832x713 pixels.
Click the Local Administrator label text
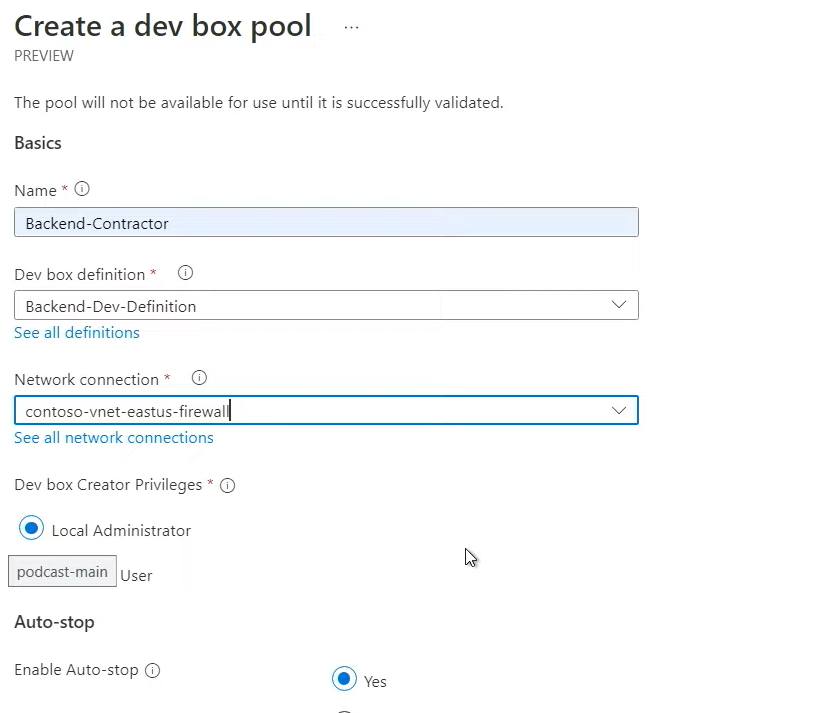[121, 531]
